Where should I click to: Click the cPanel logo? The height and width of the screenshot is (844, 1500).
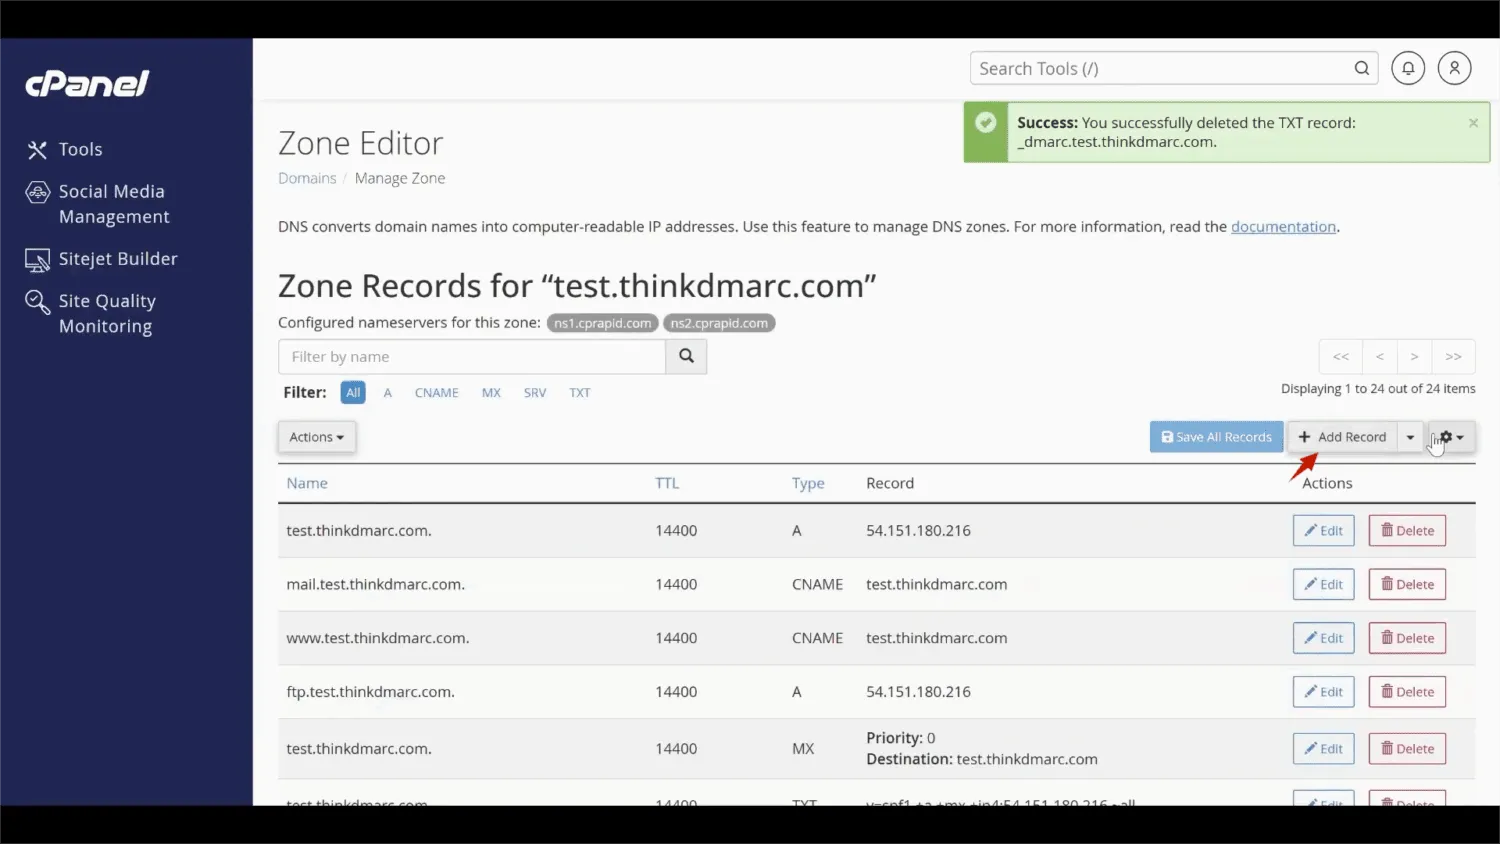click(87, 84)
